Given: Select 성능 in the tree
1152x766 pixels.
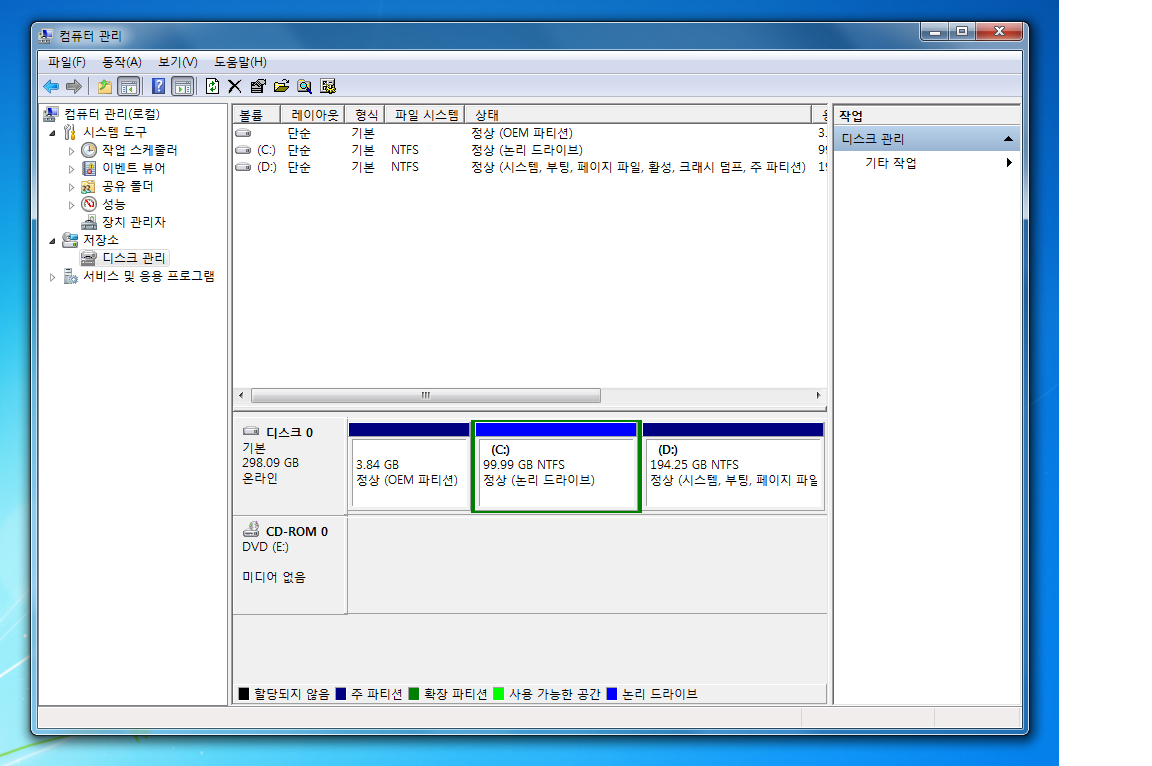Looking at the screenshot, I should (114, 204).
